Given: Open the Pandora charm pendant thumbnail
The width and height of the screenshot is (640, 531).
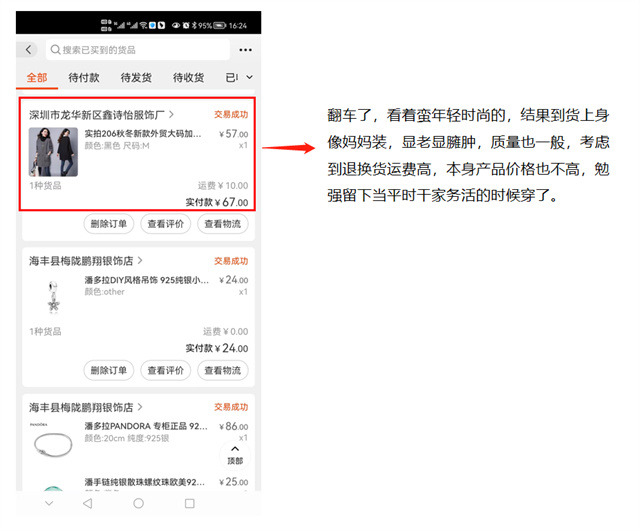Looking at the screenshot, I should 53,298.
